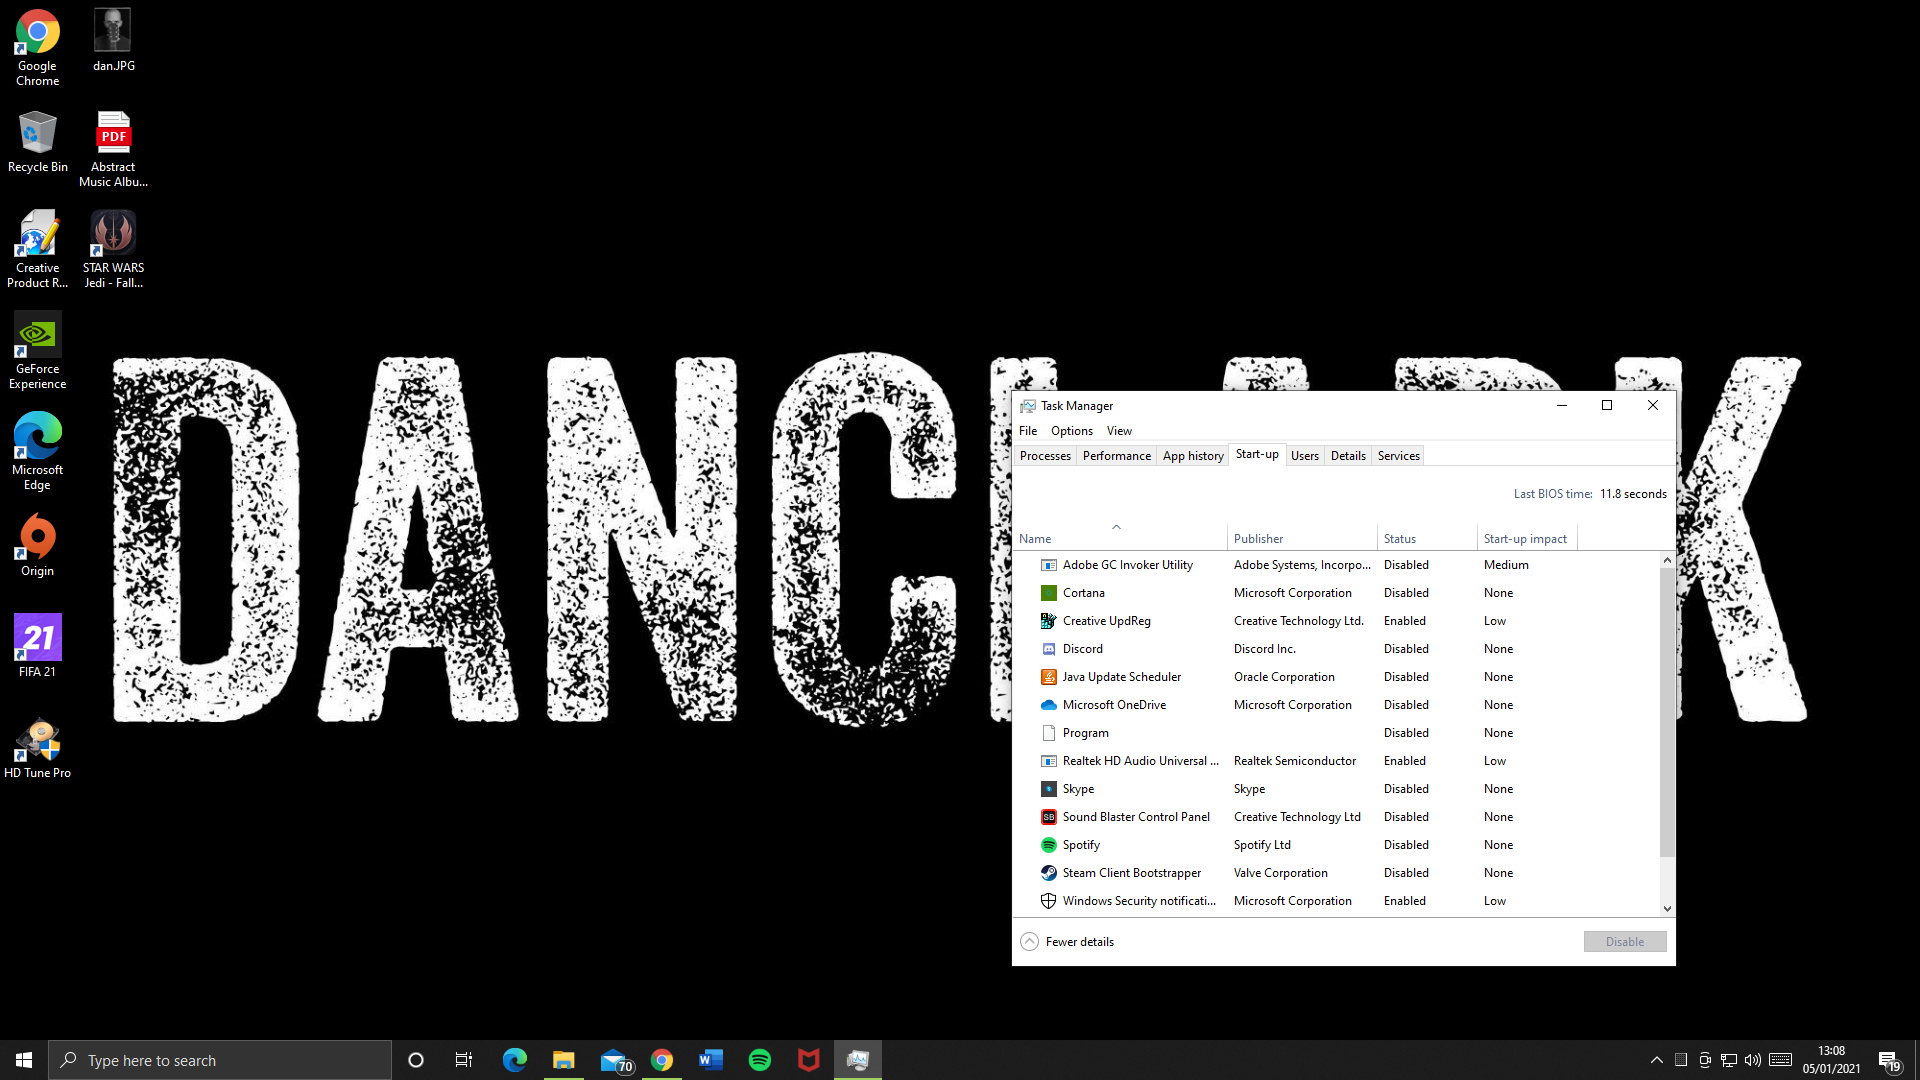Click the Sound Blaster Control Panel icon
Screen dimensions: 1920x1080
[x=1048, y=817]
